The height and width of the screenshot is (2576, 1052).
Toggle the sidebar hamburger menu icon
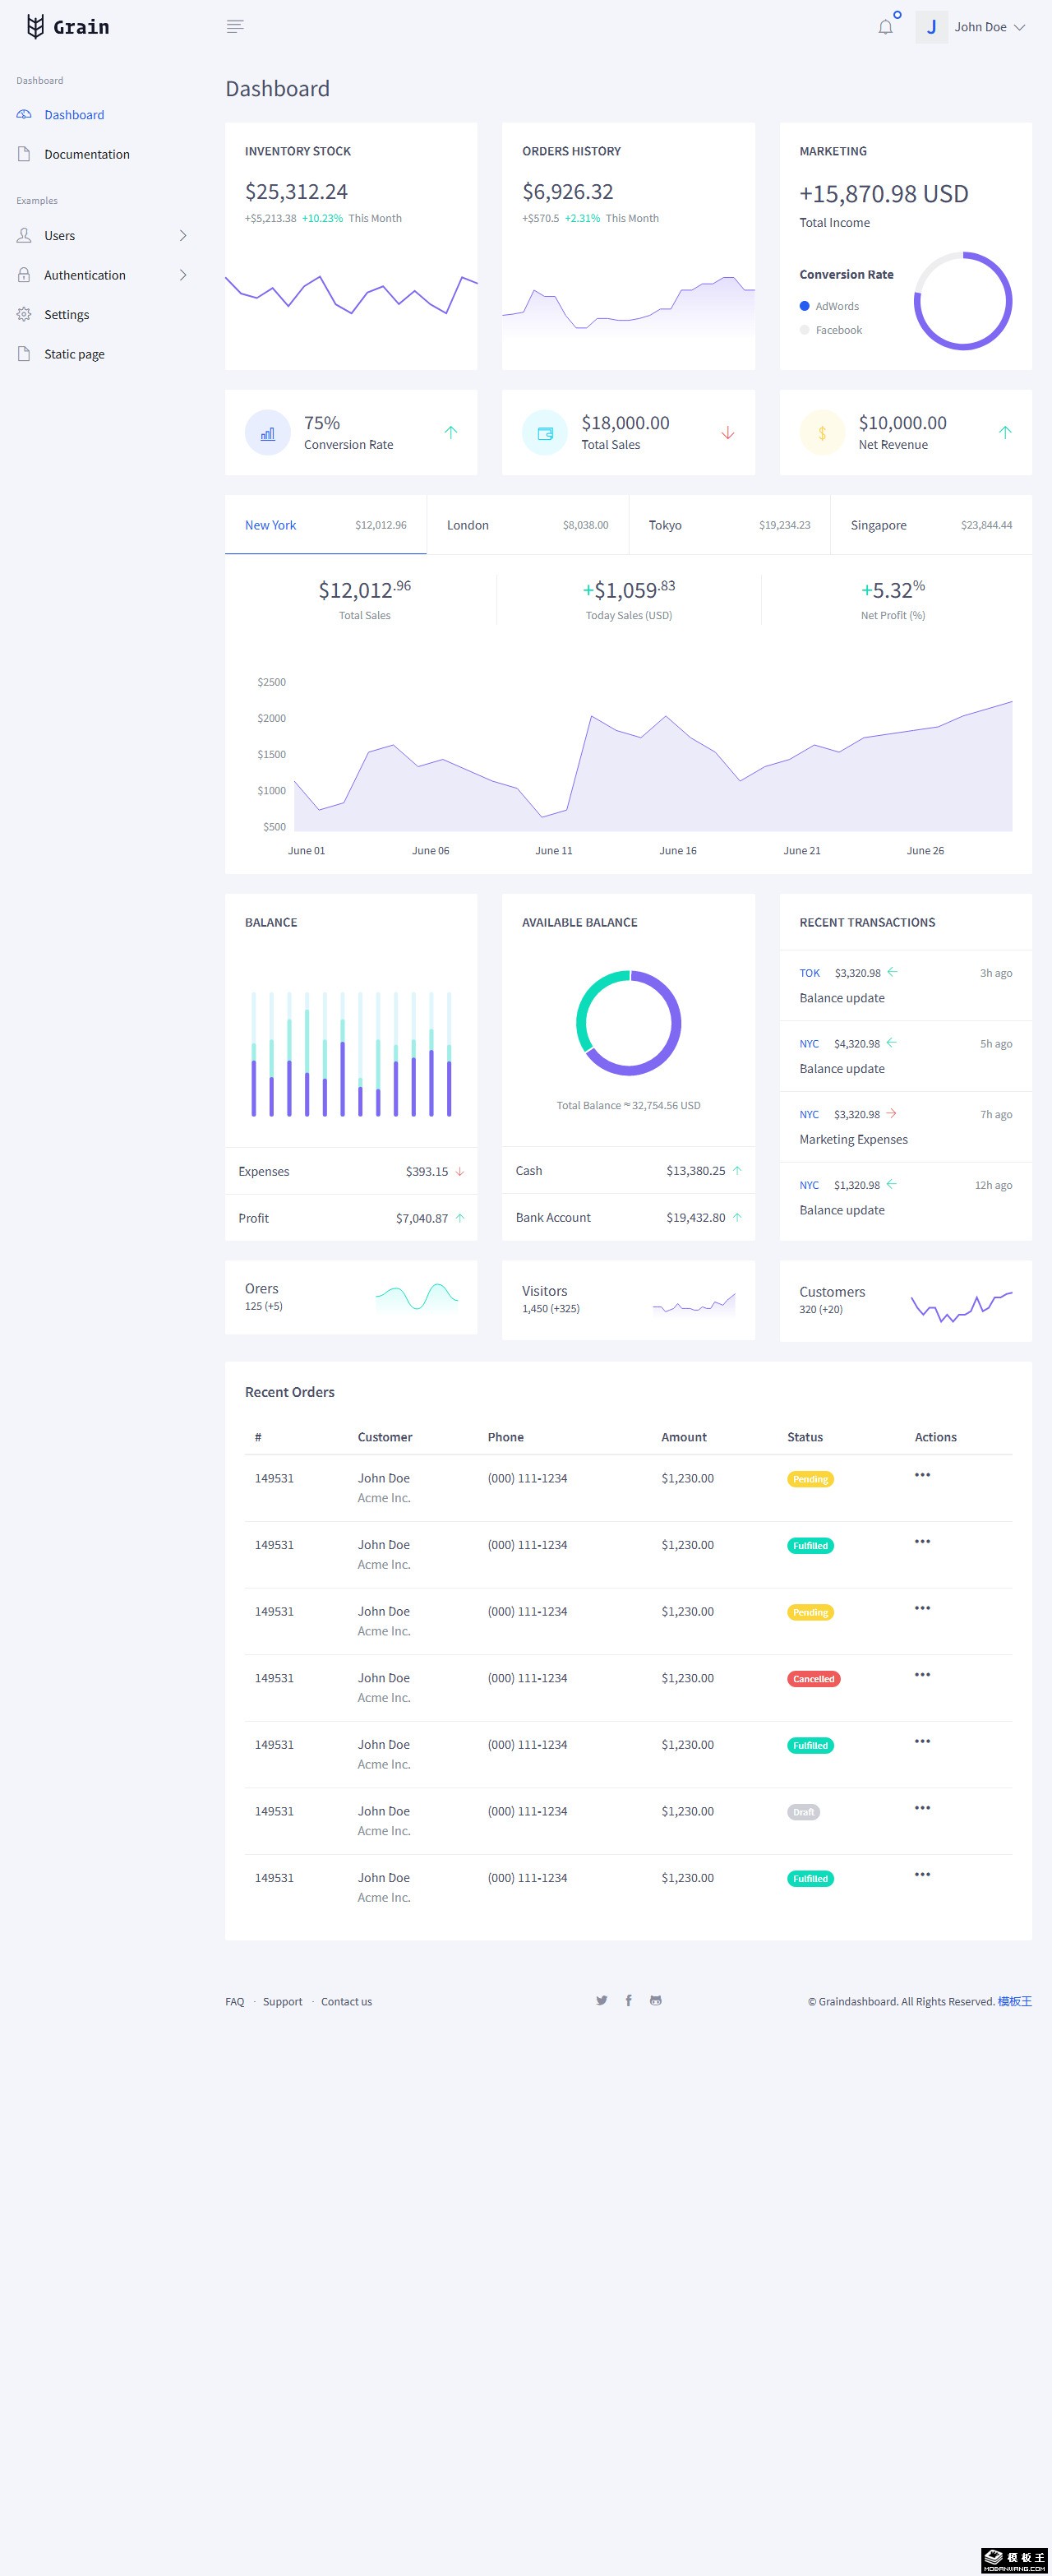click(235, 27)
